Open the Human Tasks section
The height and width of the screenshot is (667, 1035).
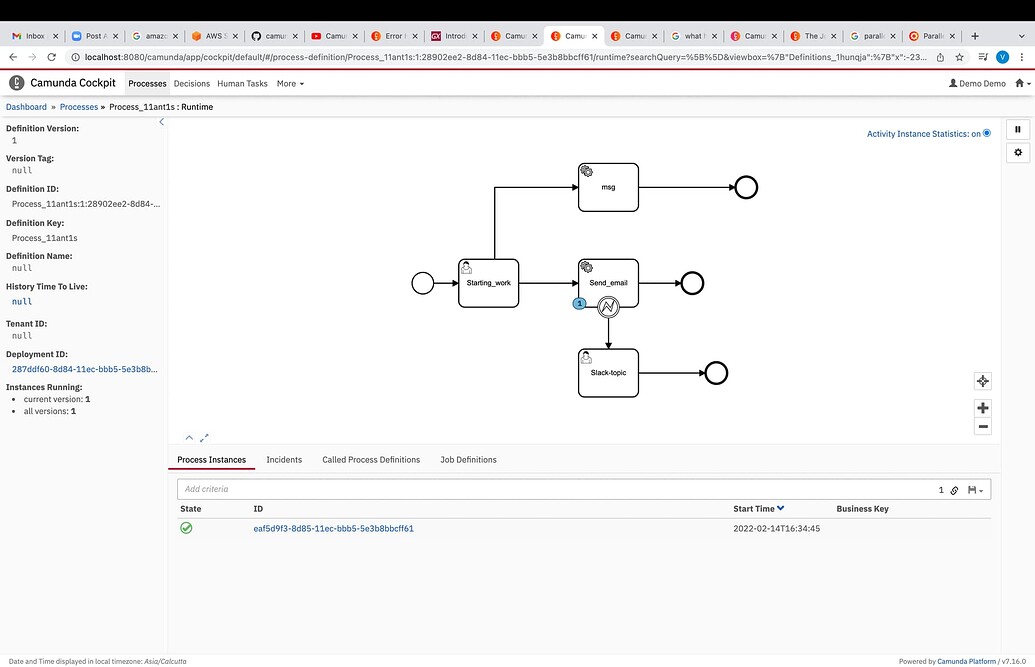(241, 84)
